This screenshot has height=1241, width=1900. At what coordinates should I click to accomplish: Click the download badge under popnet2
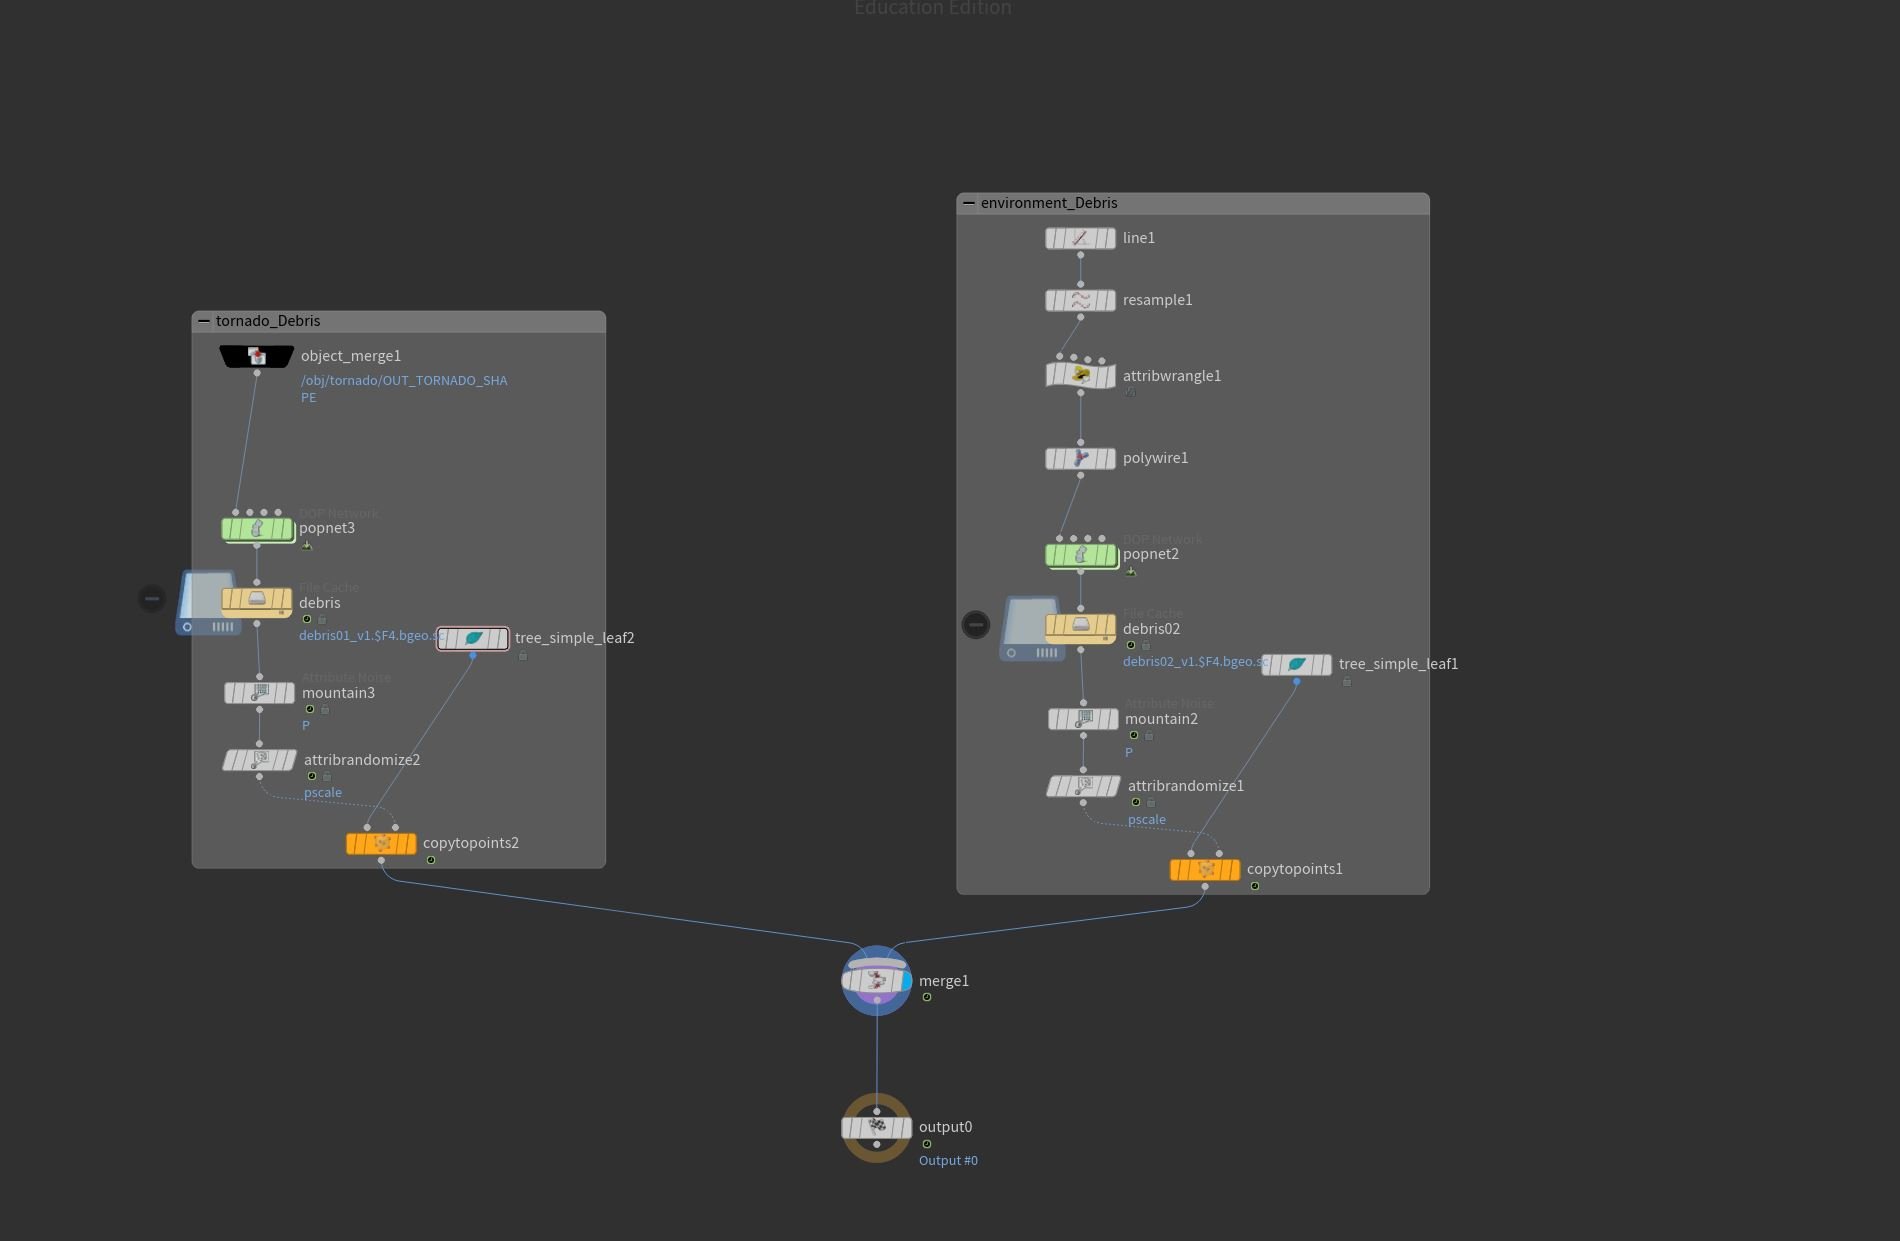pos(1131,572)
